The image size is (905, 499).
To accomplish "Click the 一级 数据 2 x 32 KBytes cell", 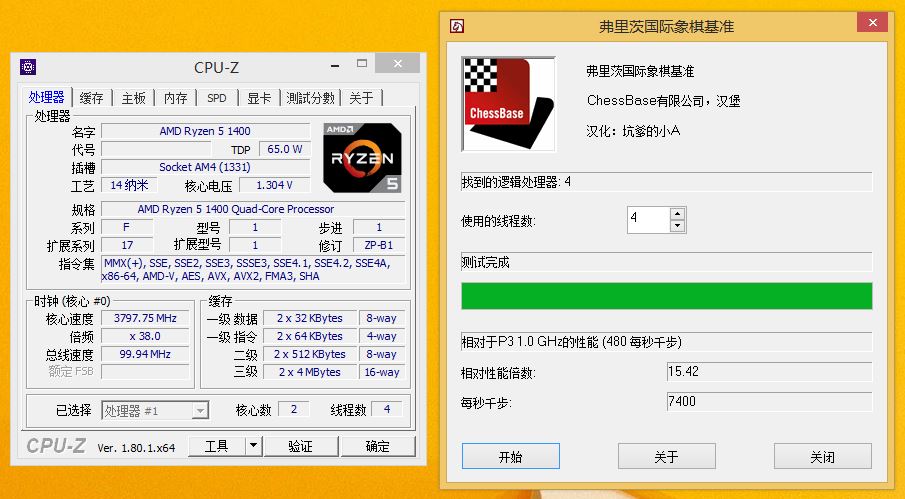I will point(310,318).
